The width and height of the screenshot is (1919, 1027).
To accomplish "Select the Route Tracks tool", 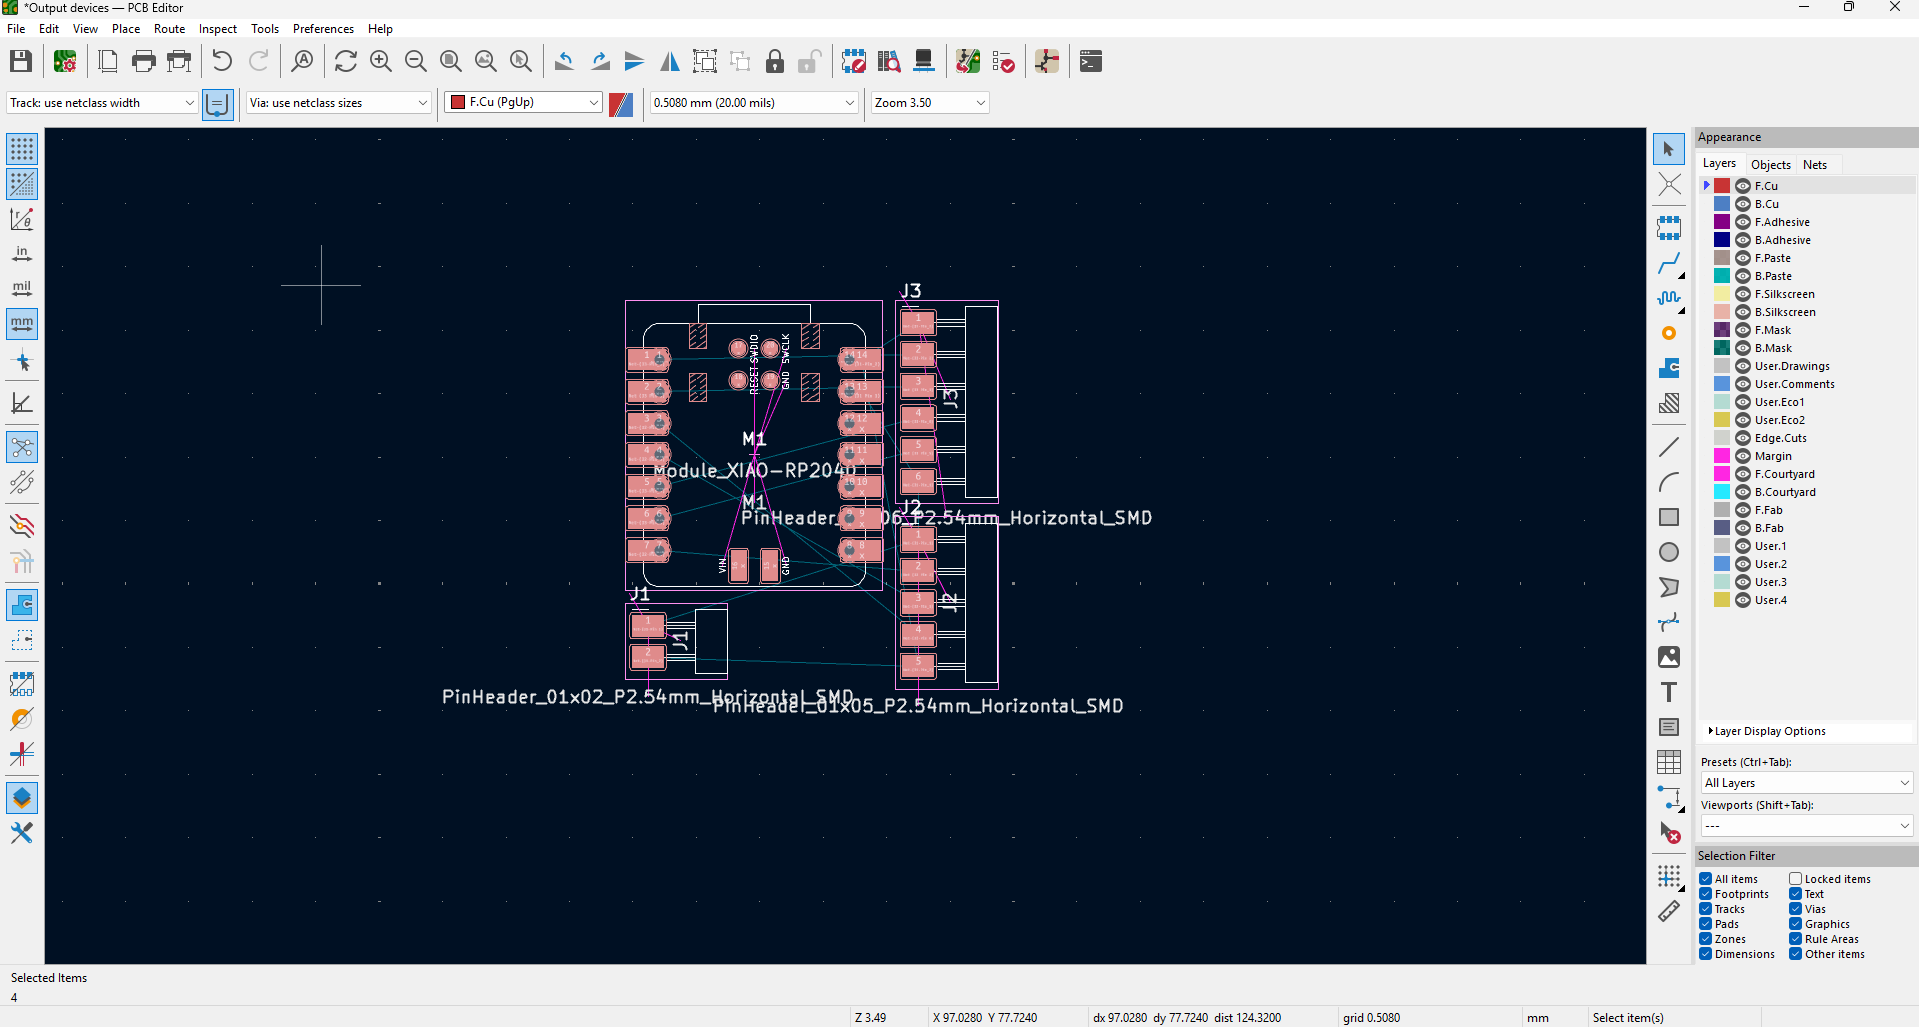I will click(x=1669, y=264).
